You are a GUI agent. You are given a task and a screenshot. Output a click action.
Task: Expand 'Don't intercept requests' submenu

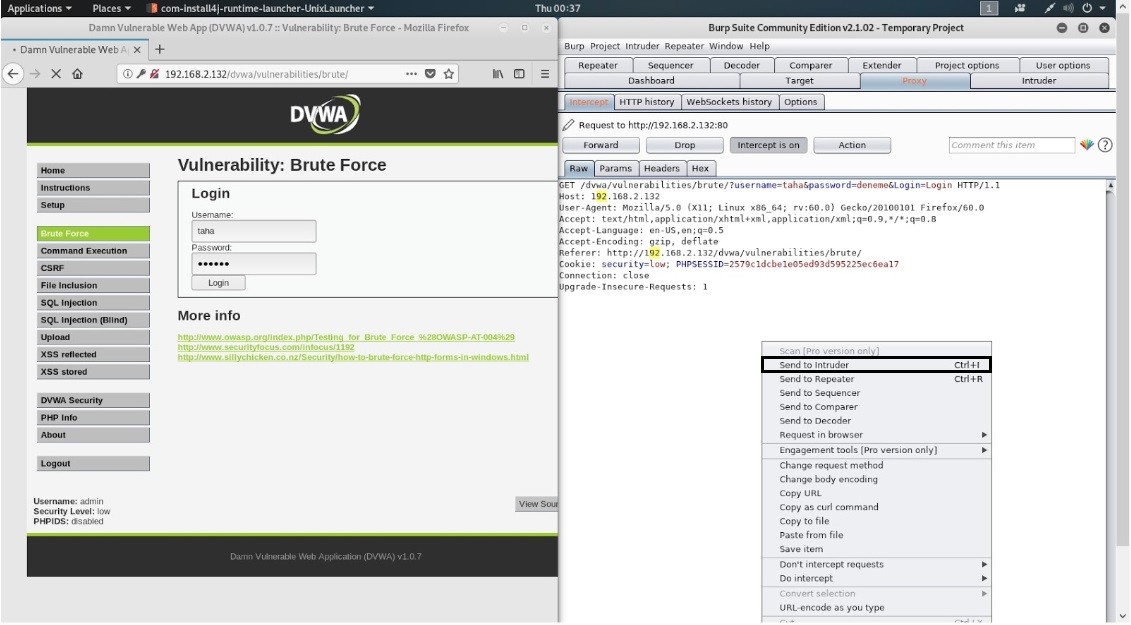pos(875,564)
